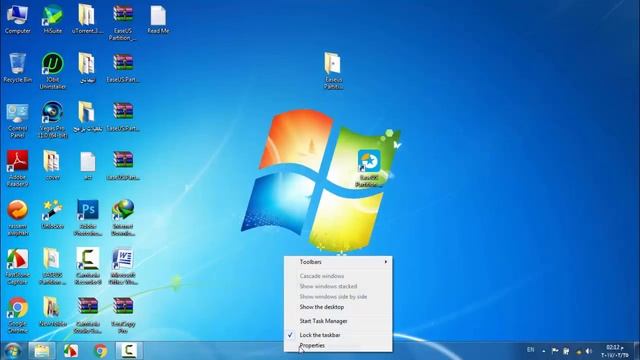The height and width of the screenshot is (360, 640).
Task: Open the HiSuite shortcut
Action: pos(53,19)
